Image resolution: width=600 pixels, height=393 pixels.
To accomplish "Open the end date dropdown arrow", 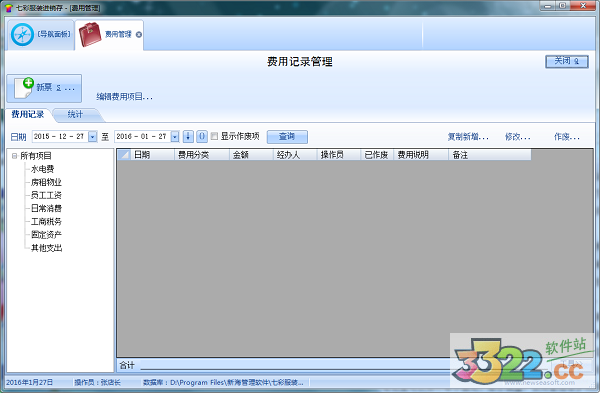I will coord(175,137).
